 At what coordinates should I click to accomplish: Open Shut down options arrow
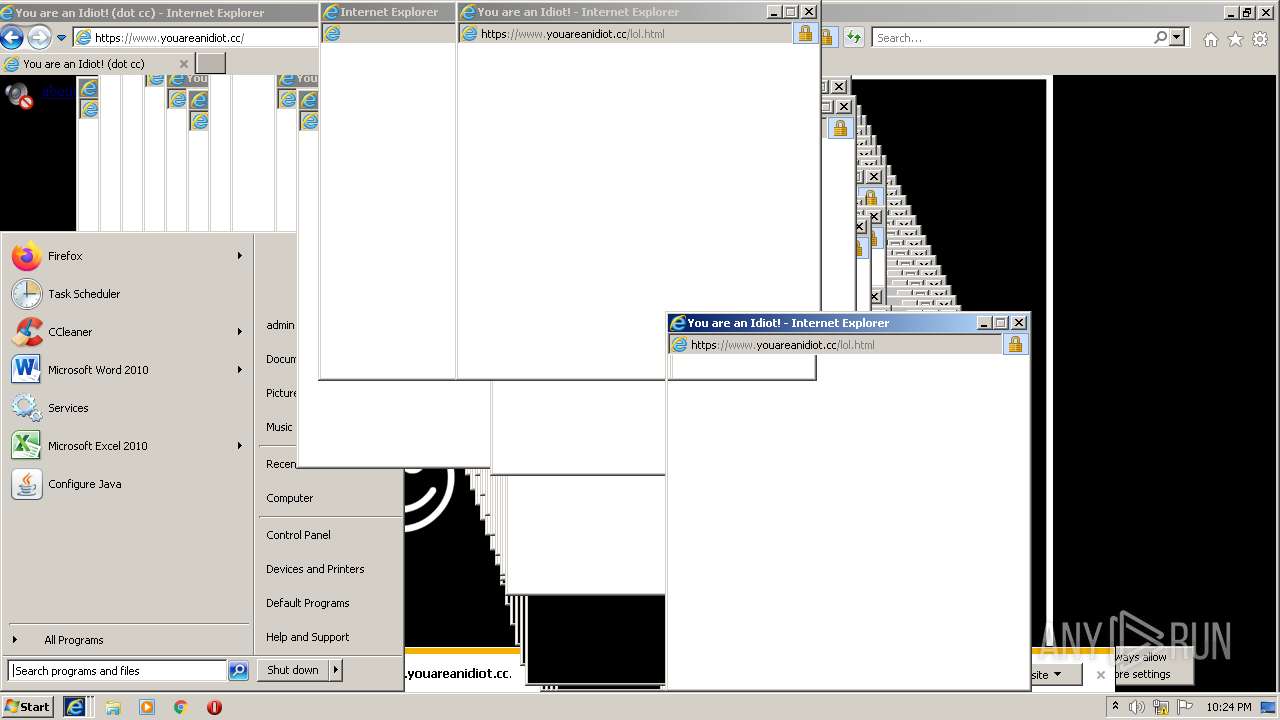point(335,670)
